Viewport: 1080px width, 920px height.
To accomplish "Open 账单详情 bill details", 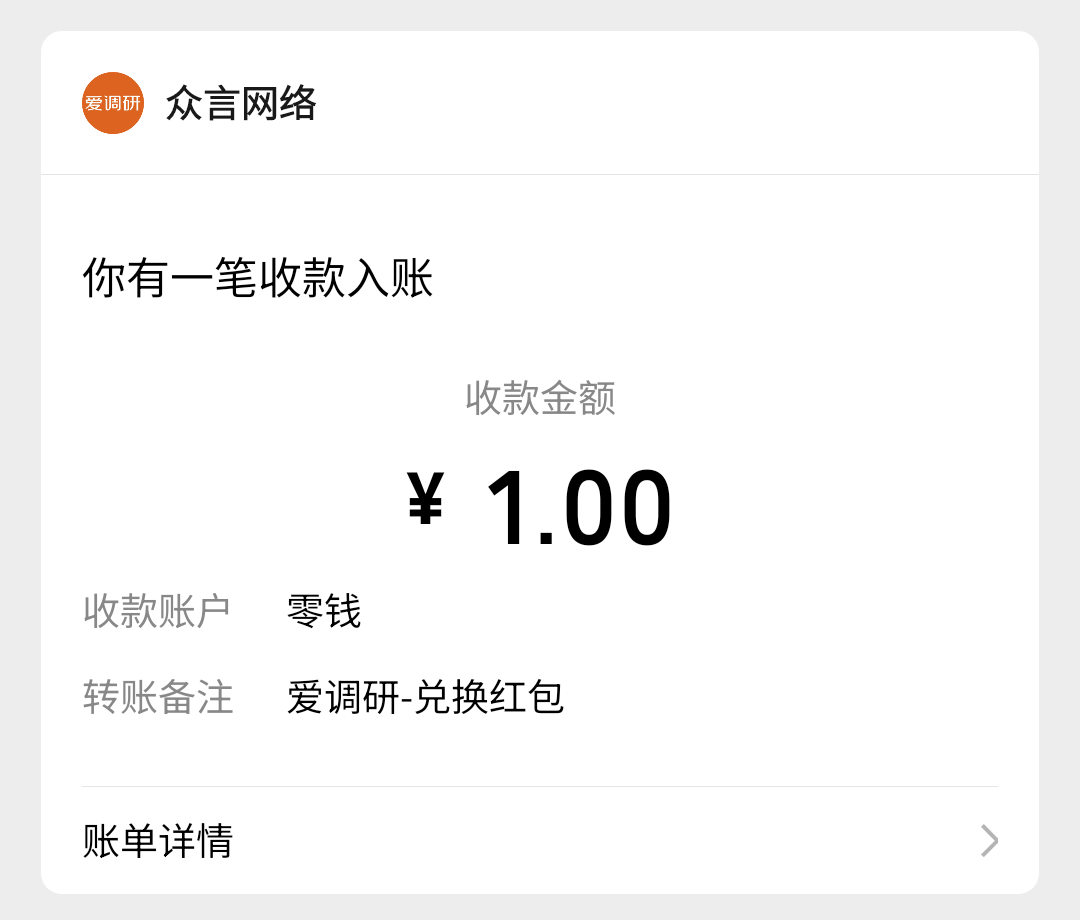I will pyautogui.click(x=540, y=840).
